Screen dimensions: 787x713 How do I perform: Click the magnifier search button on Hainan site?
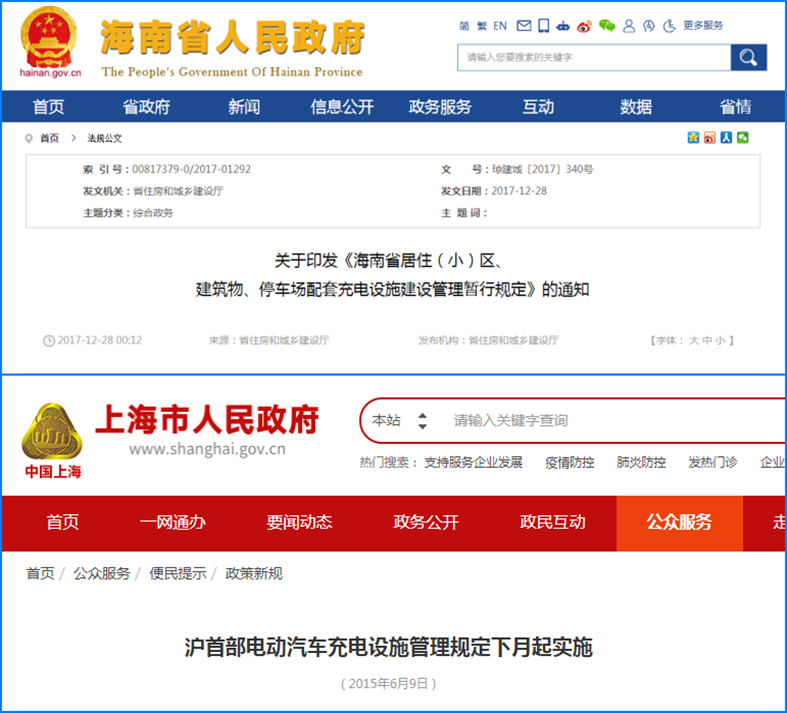[748, 58]
